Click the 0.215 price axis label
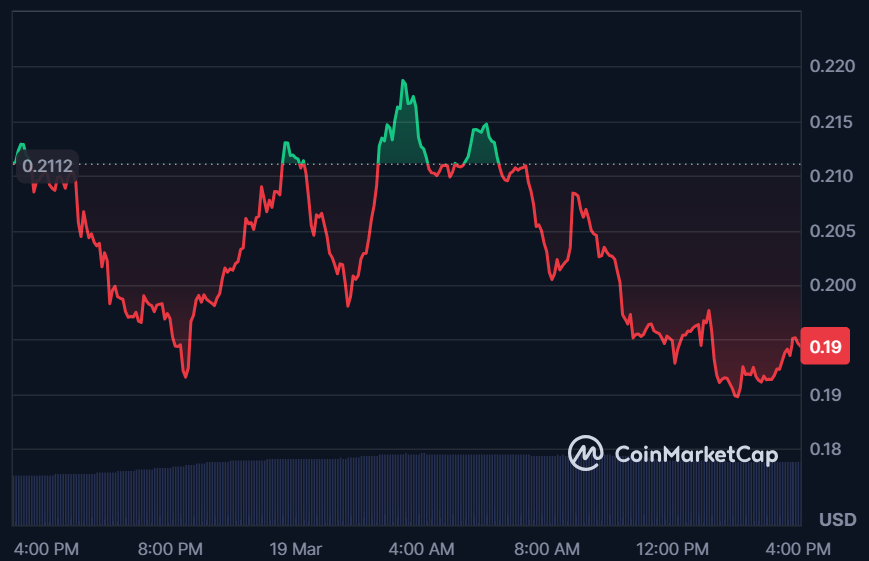Viewport: 869px width, 561px height. pyautogui.click(x=832, y=122)
